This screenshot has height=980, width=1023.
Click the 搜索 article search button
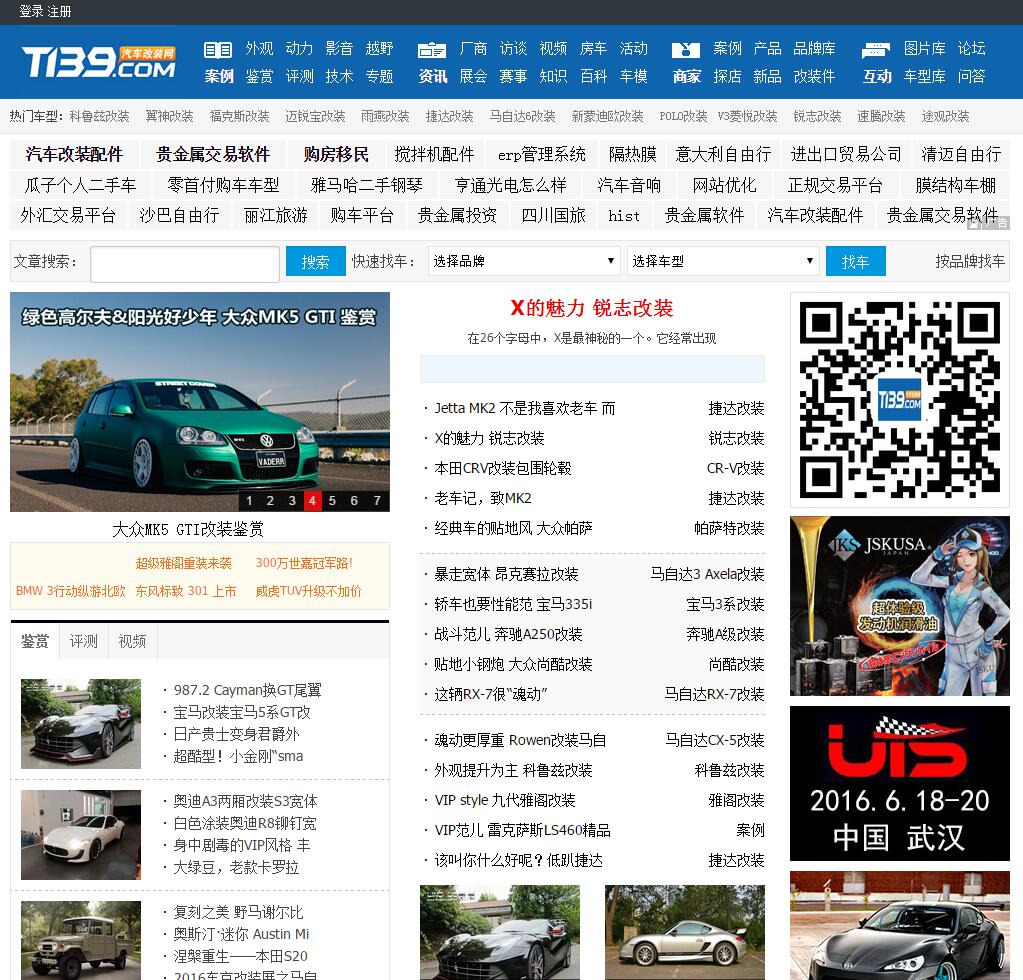click(315, 261)
